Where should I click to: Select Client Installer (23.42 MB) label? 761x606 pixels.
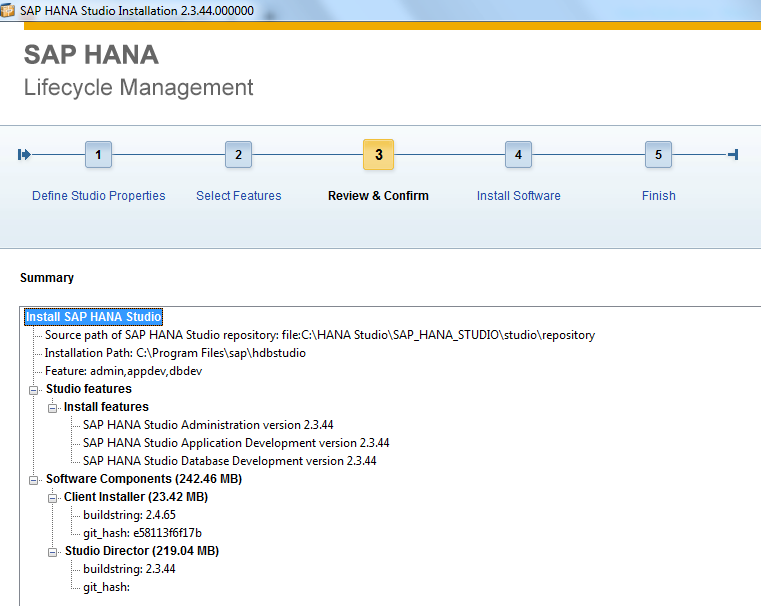tap(136, 496)
